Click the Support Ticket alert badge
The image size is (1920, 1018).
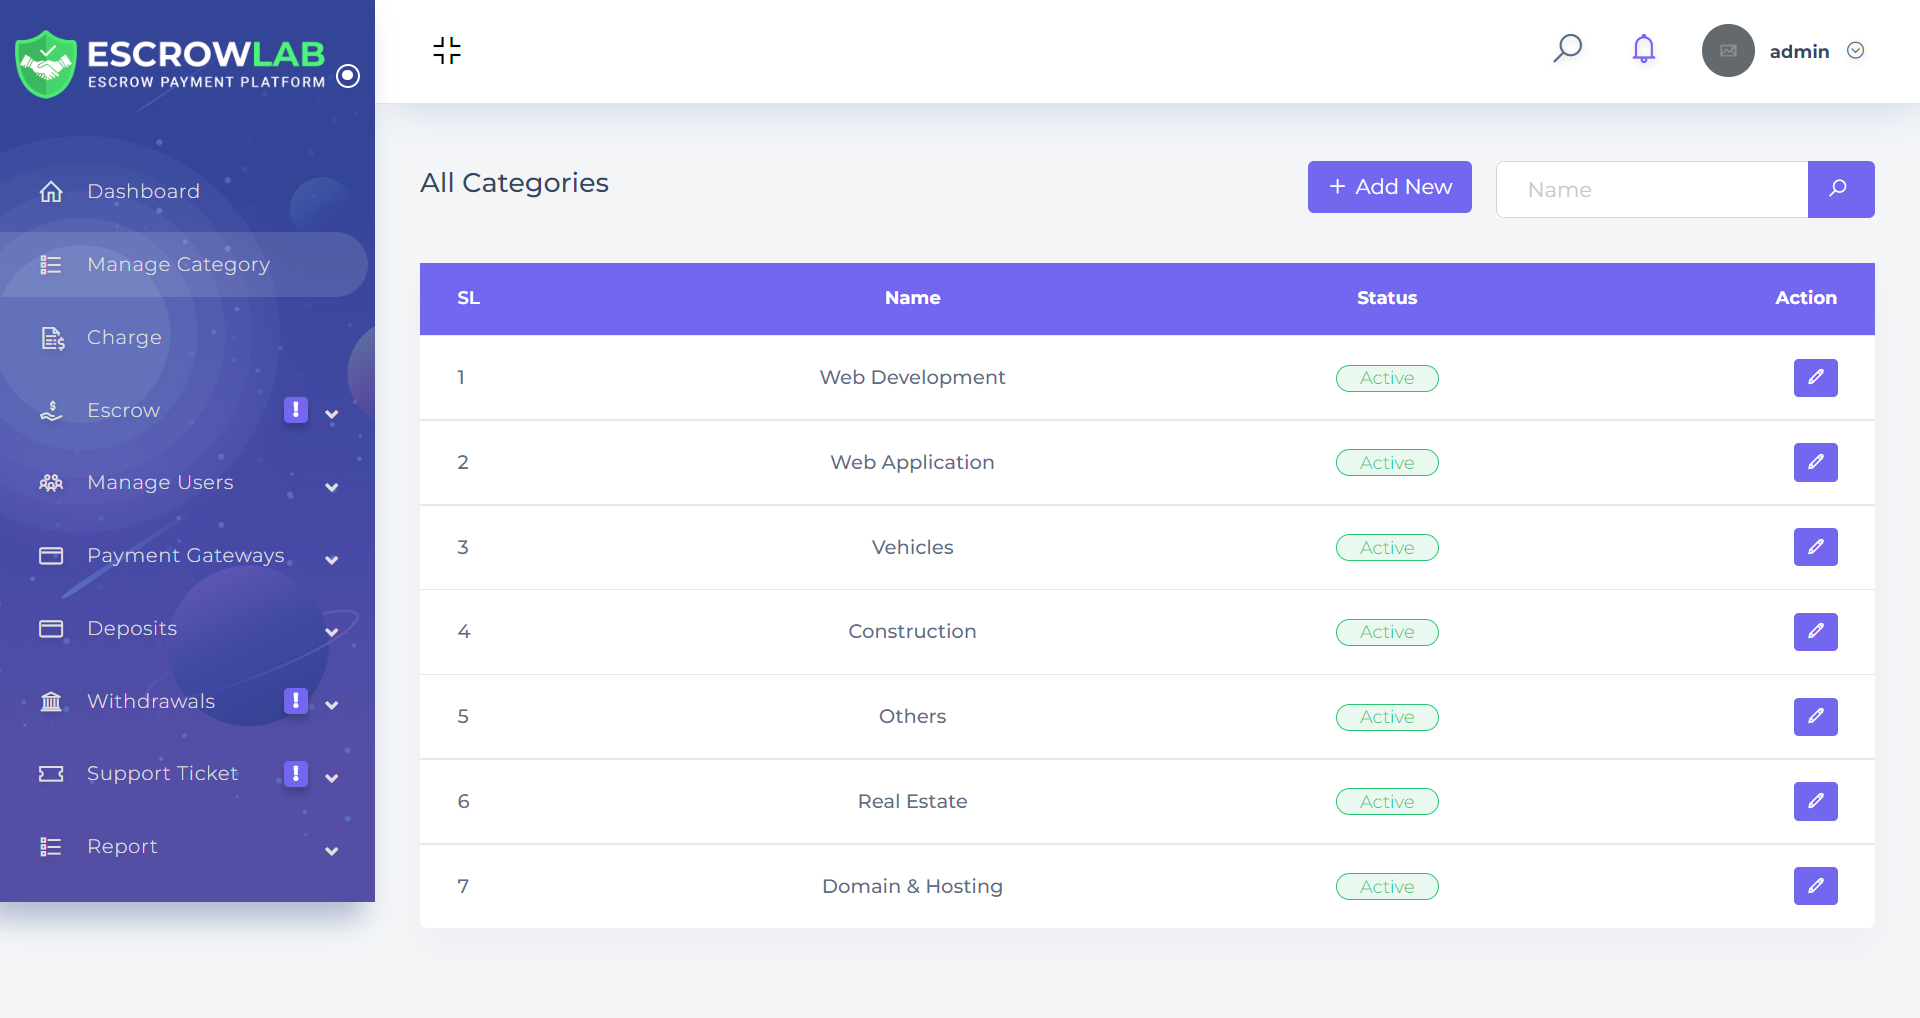point(295,773)
